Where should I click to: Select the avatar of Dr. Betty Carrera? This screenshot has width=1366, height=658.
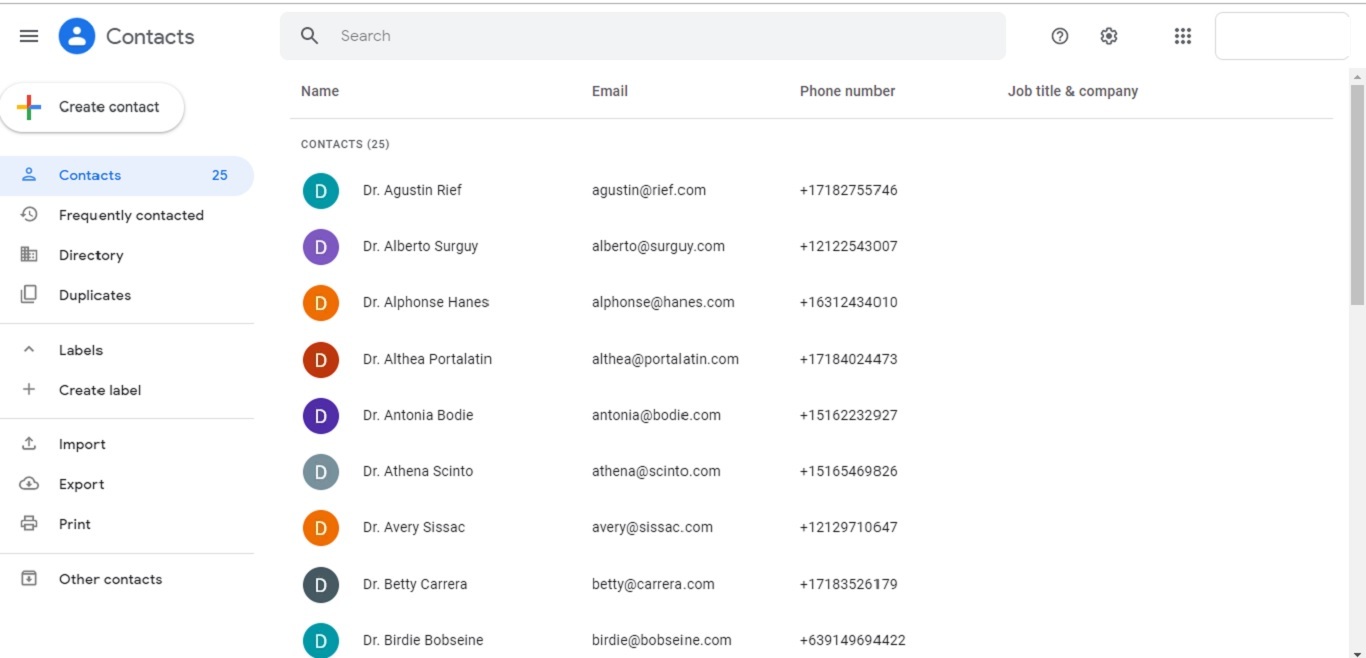[x=321, y=584]
